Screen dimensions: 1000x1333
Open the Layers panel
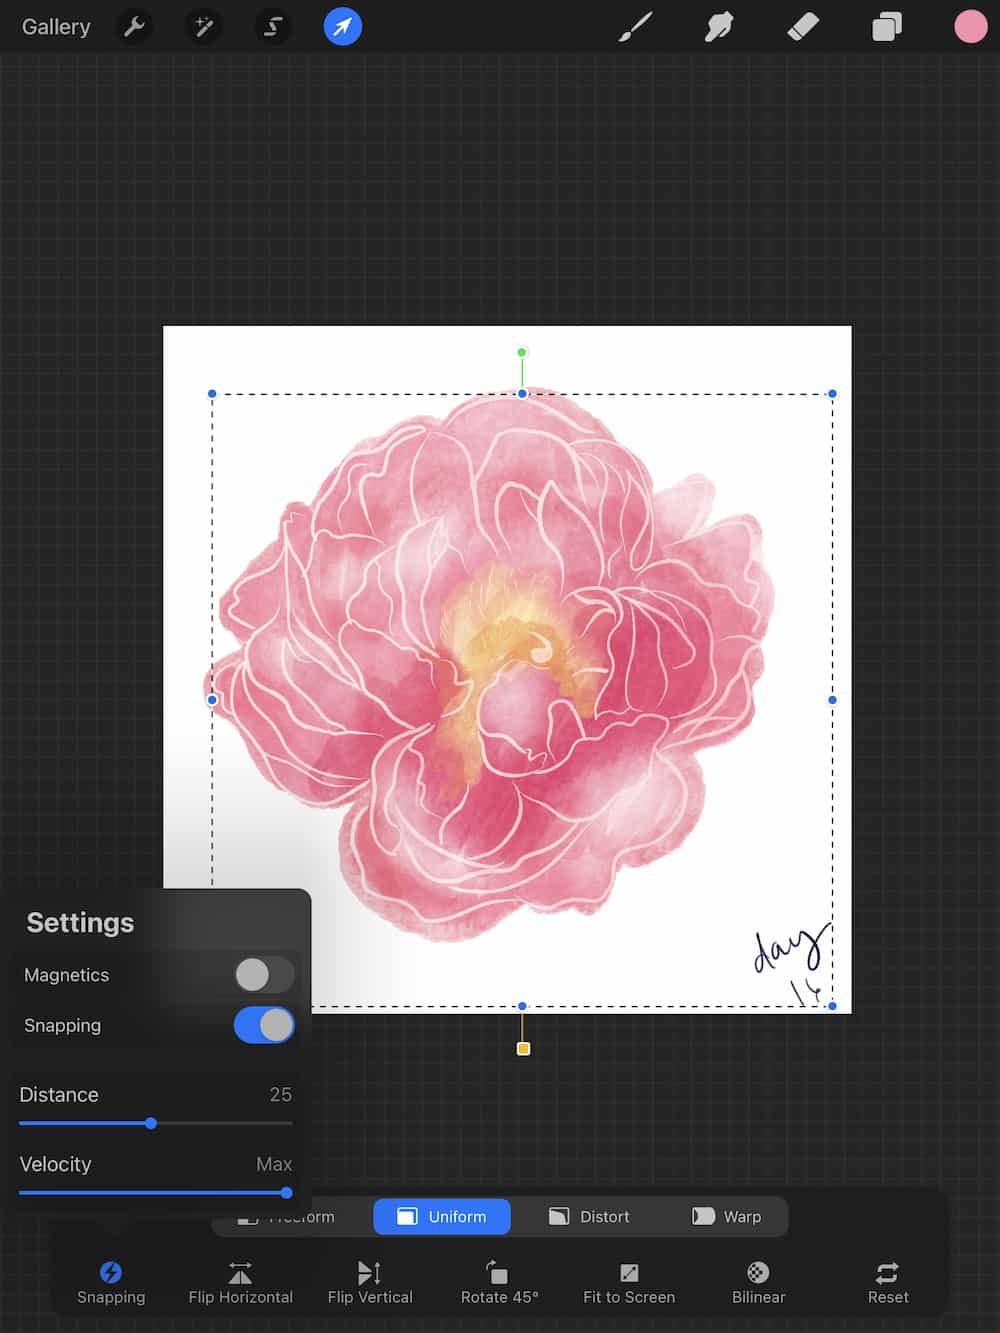pos(886,27)
